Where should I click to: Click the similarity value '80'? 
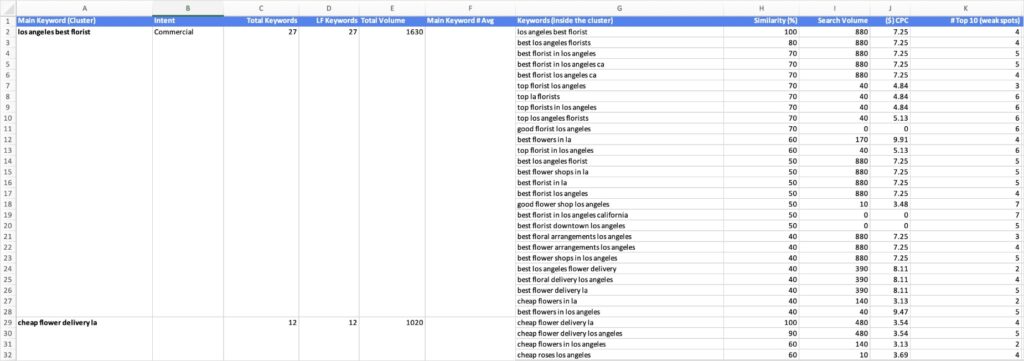point(761,42)
